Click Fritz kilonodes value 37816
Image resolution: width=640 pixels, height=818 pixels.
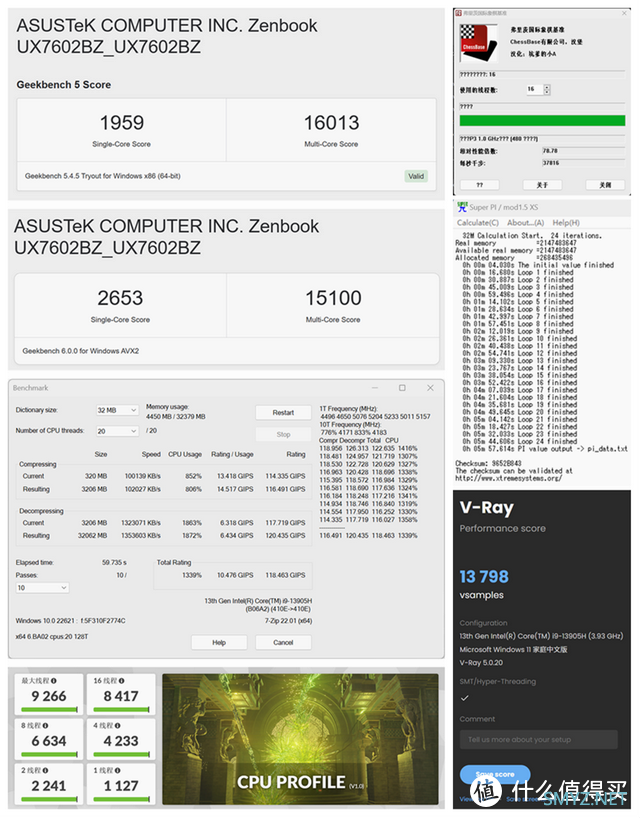[551, 163]
